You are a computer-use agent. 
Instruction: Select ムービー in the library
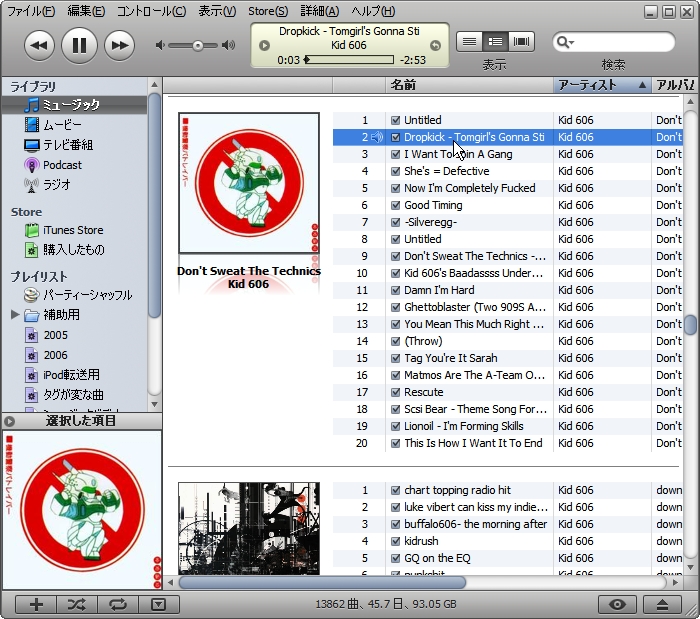tap(62, 125)
